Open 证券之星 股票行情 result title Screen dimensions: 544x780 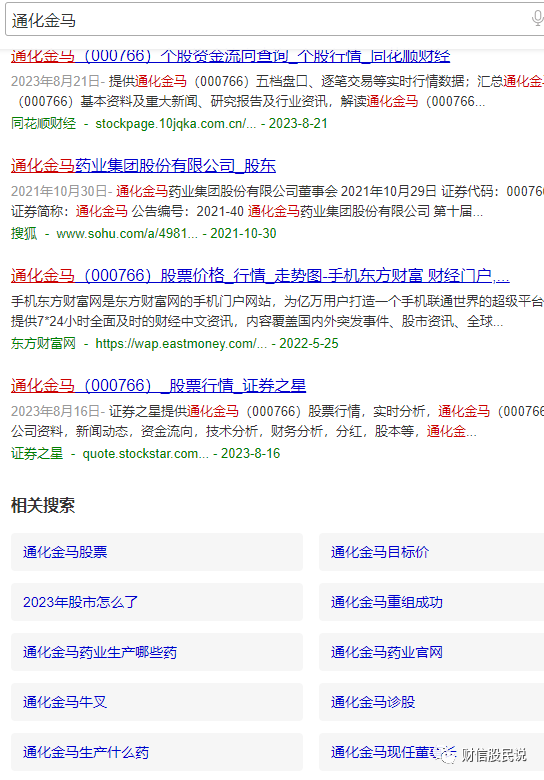[x=158, y=386]
